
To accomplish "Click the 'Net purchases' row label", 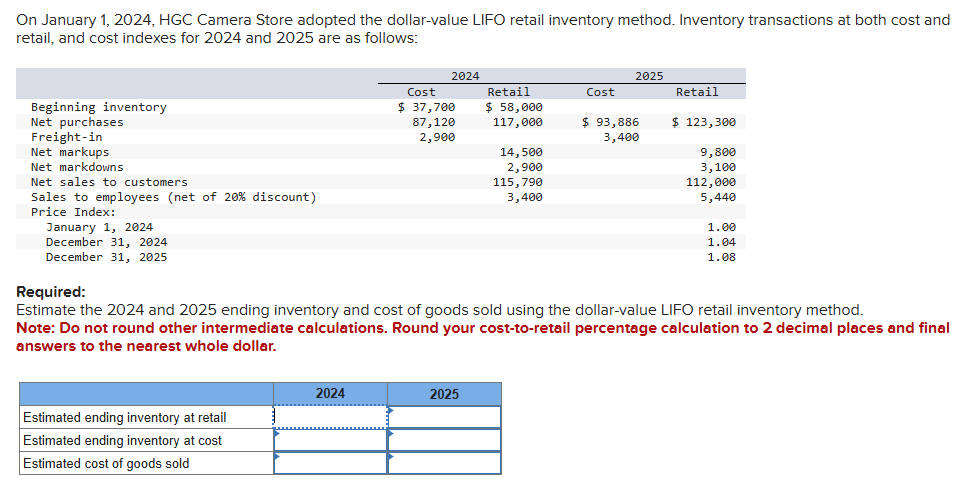I will click(77, 122).
